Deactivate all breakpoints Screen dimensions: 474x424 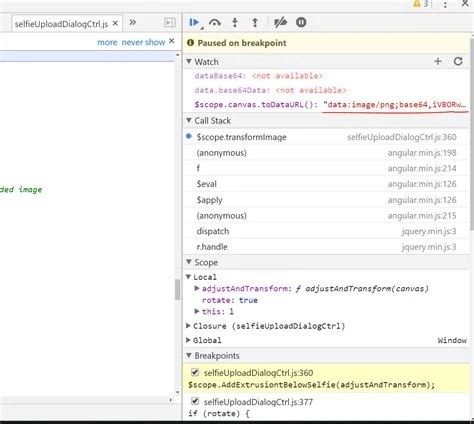[x=280, y=23]
